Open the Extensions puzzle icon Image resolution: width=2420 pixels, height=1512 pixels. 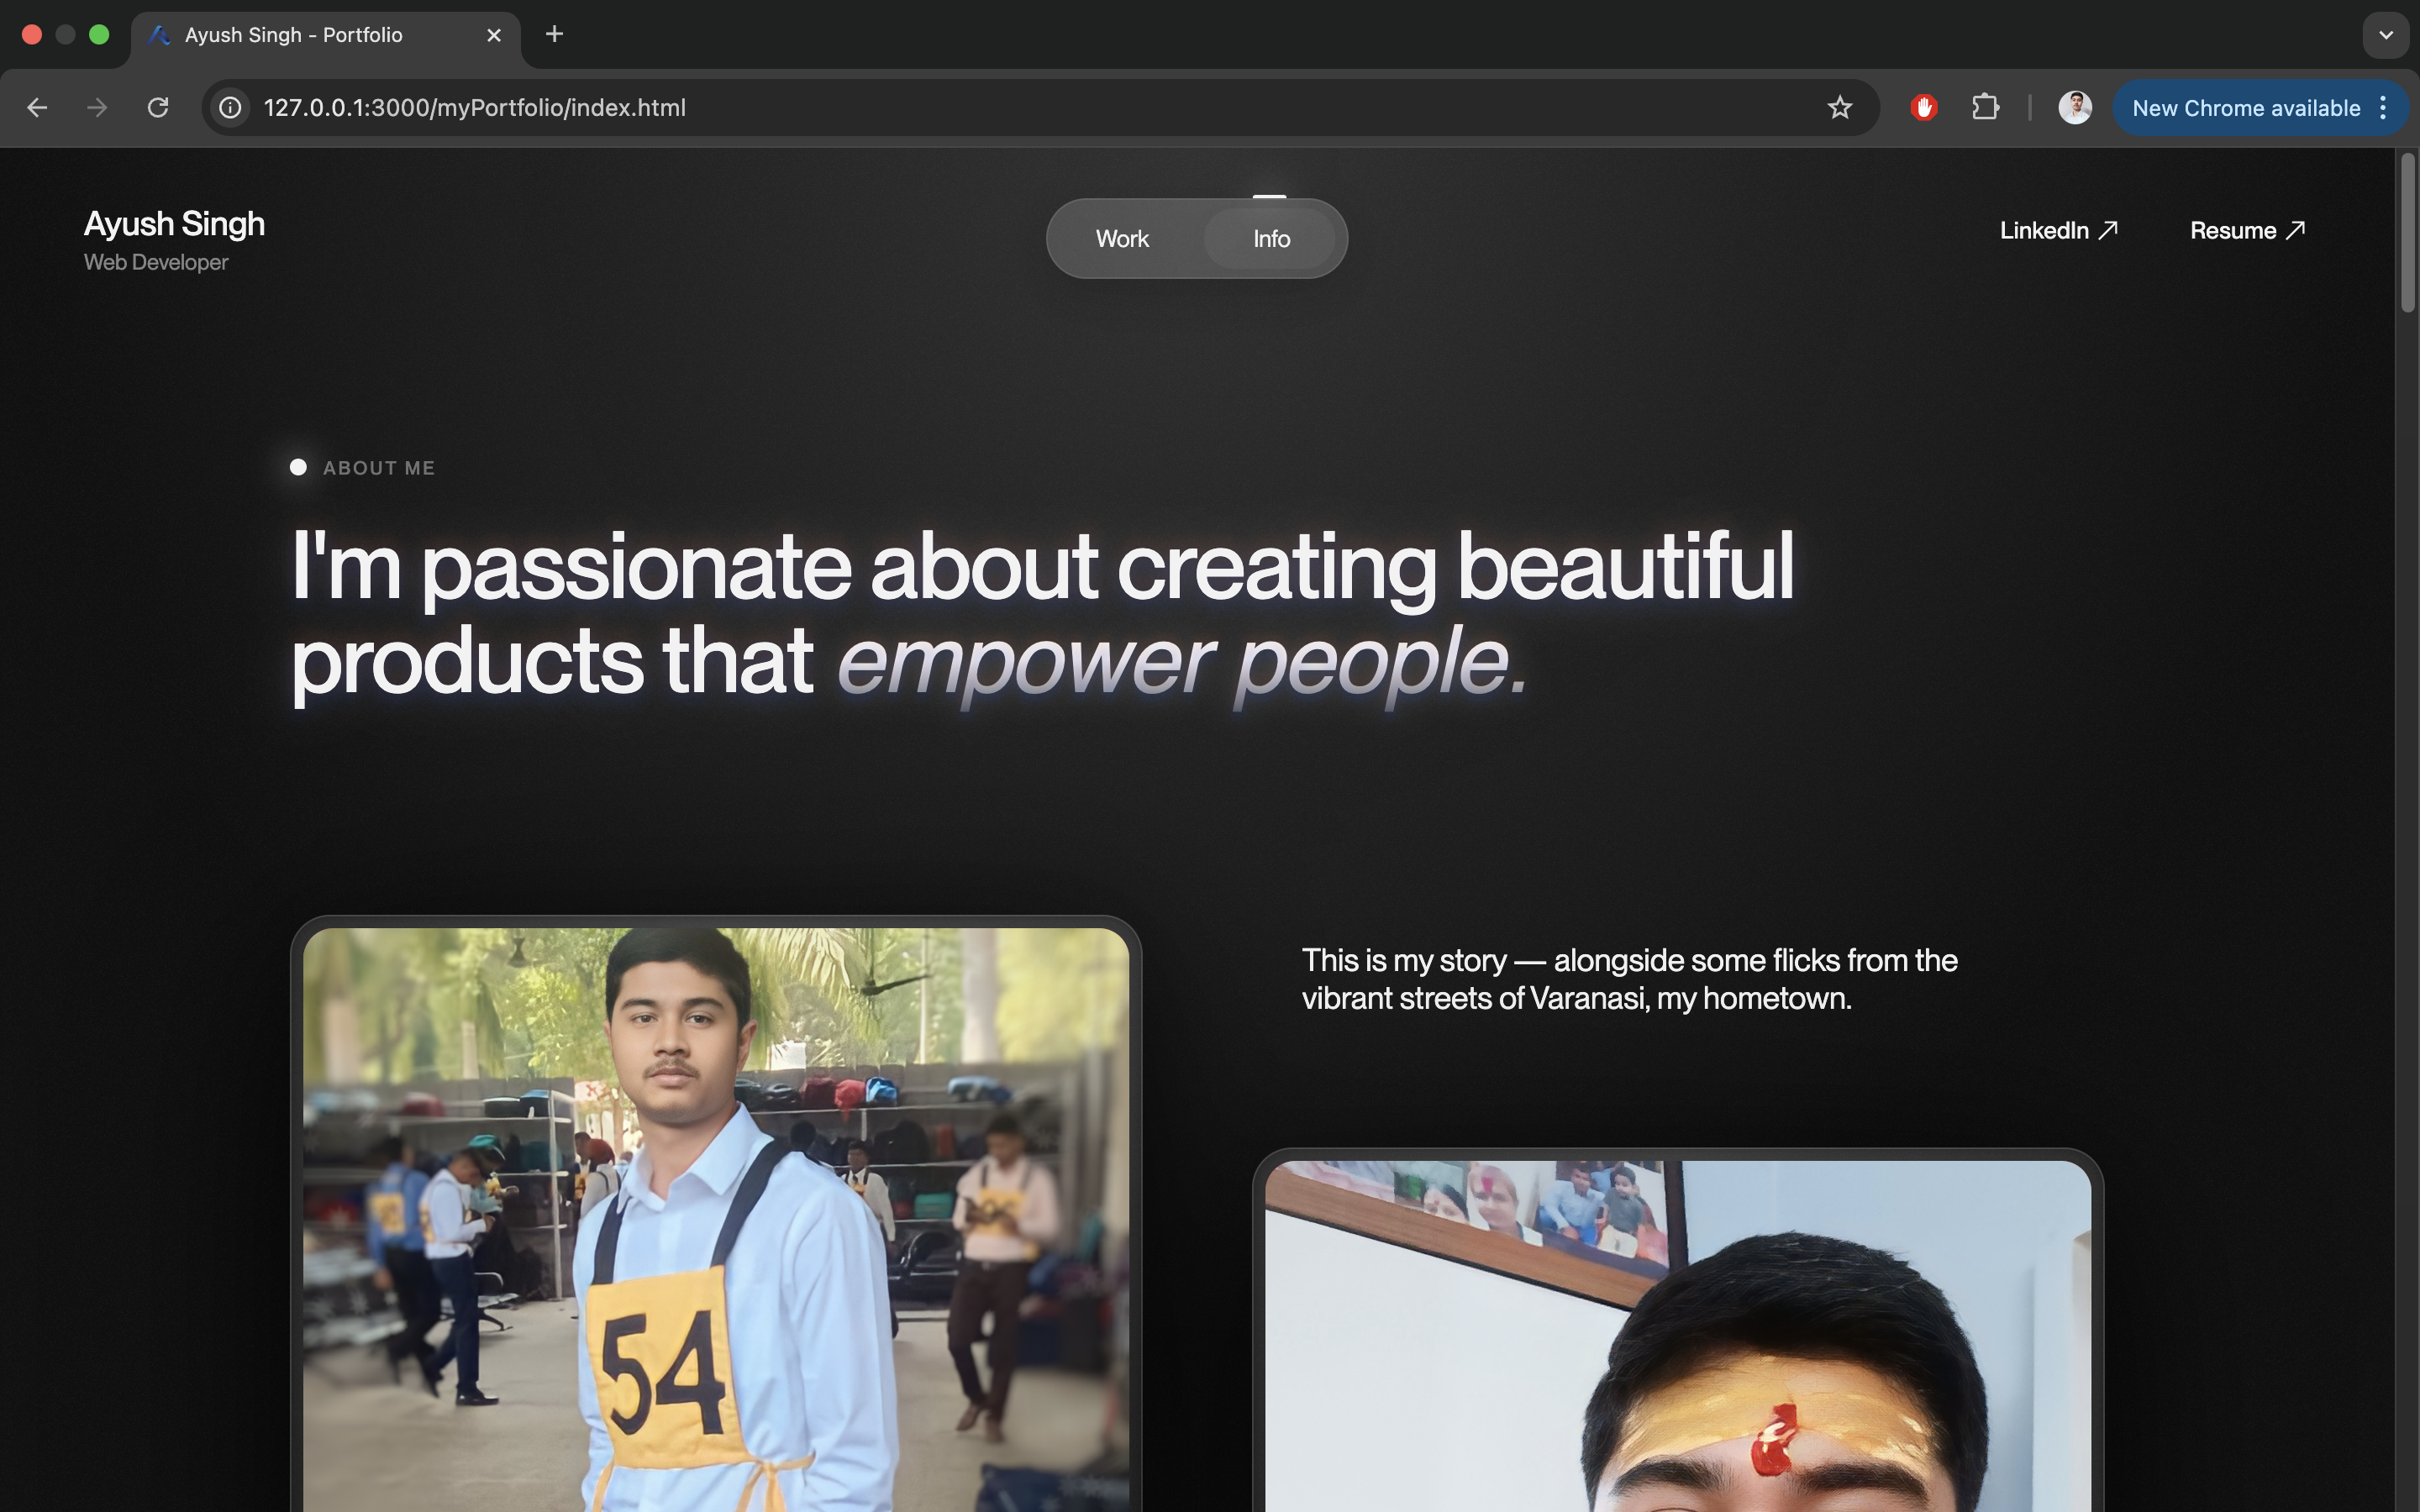[1985, 108]
